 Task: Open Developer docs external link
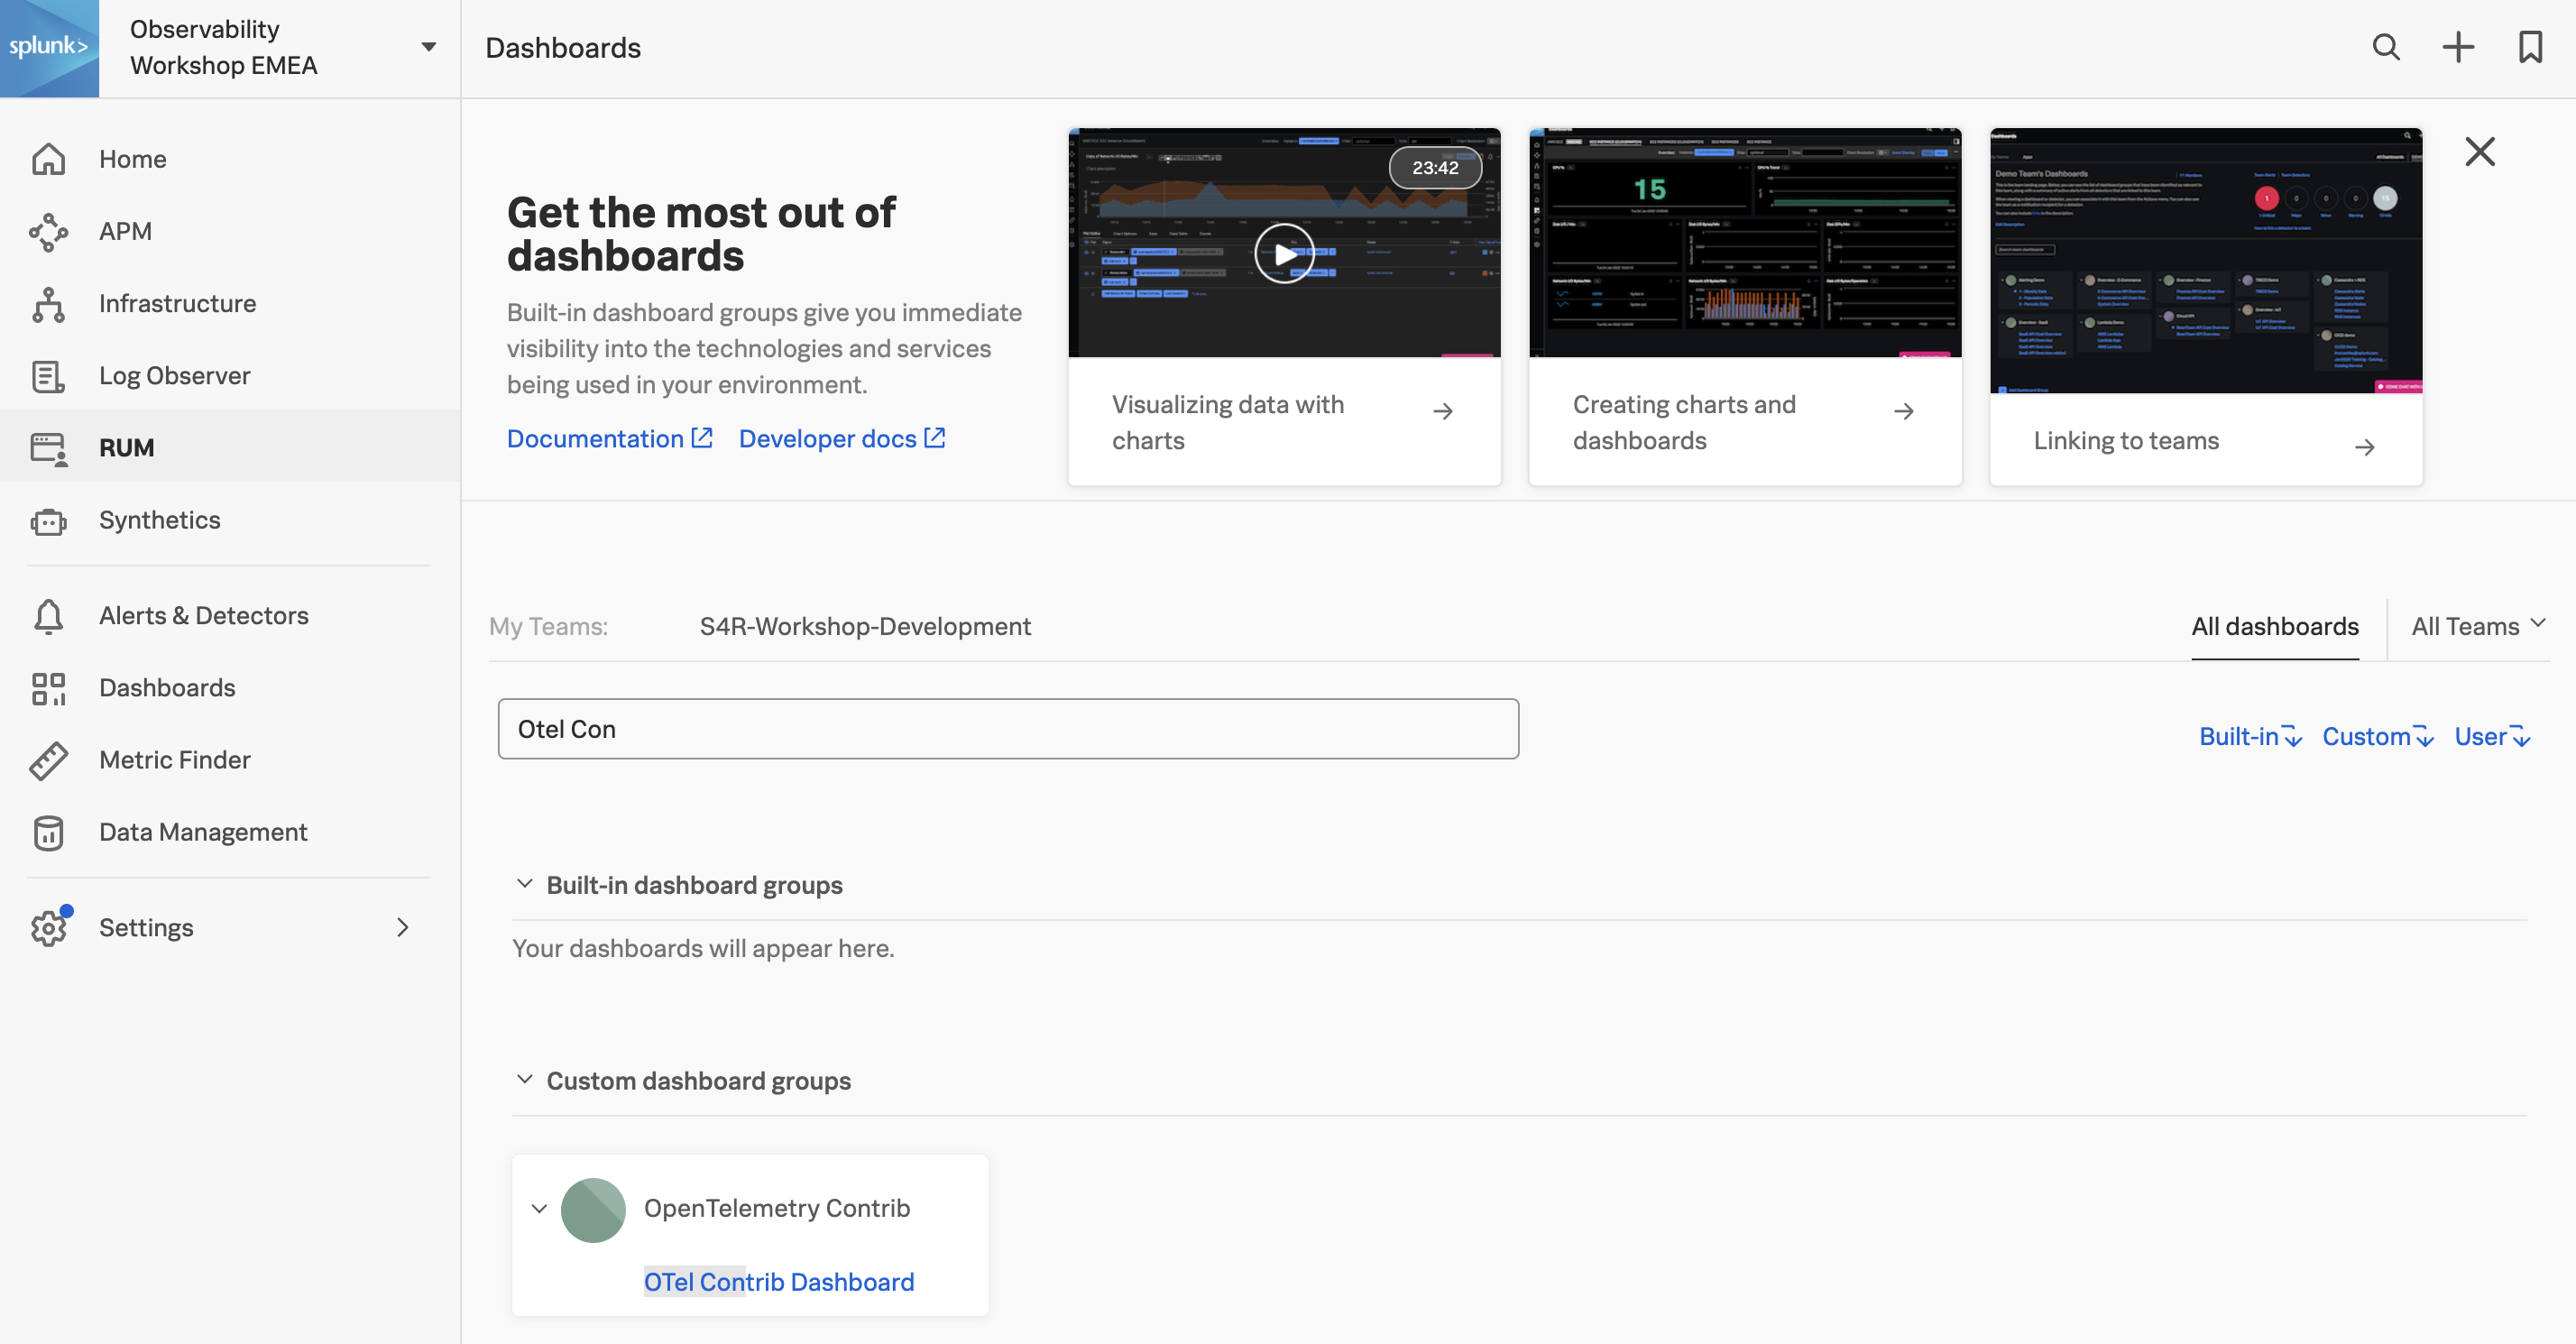click(840, 437)
